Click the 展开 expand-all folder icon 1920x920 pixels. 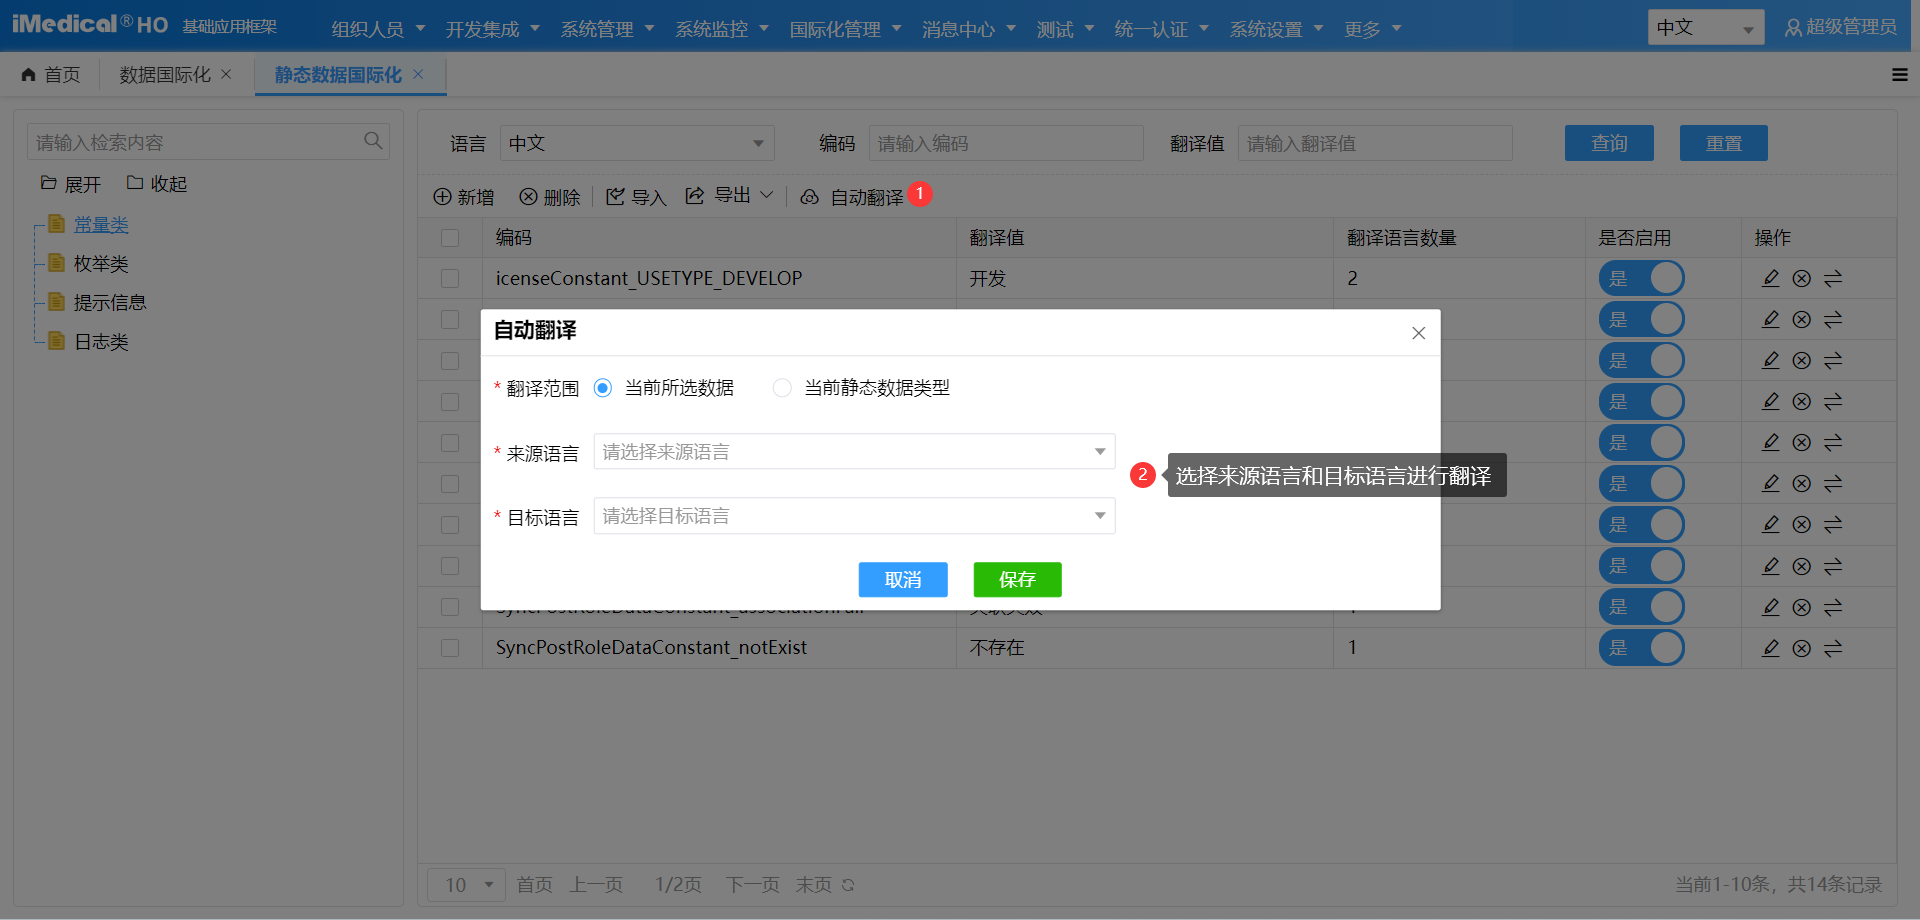[x=48, y=183]
